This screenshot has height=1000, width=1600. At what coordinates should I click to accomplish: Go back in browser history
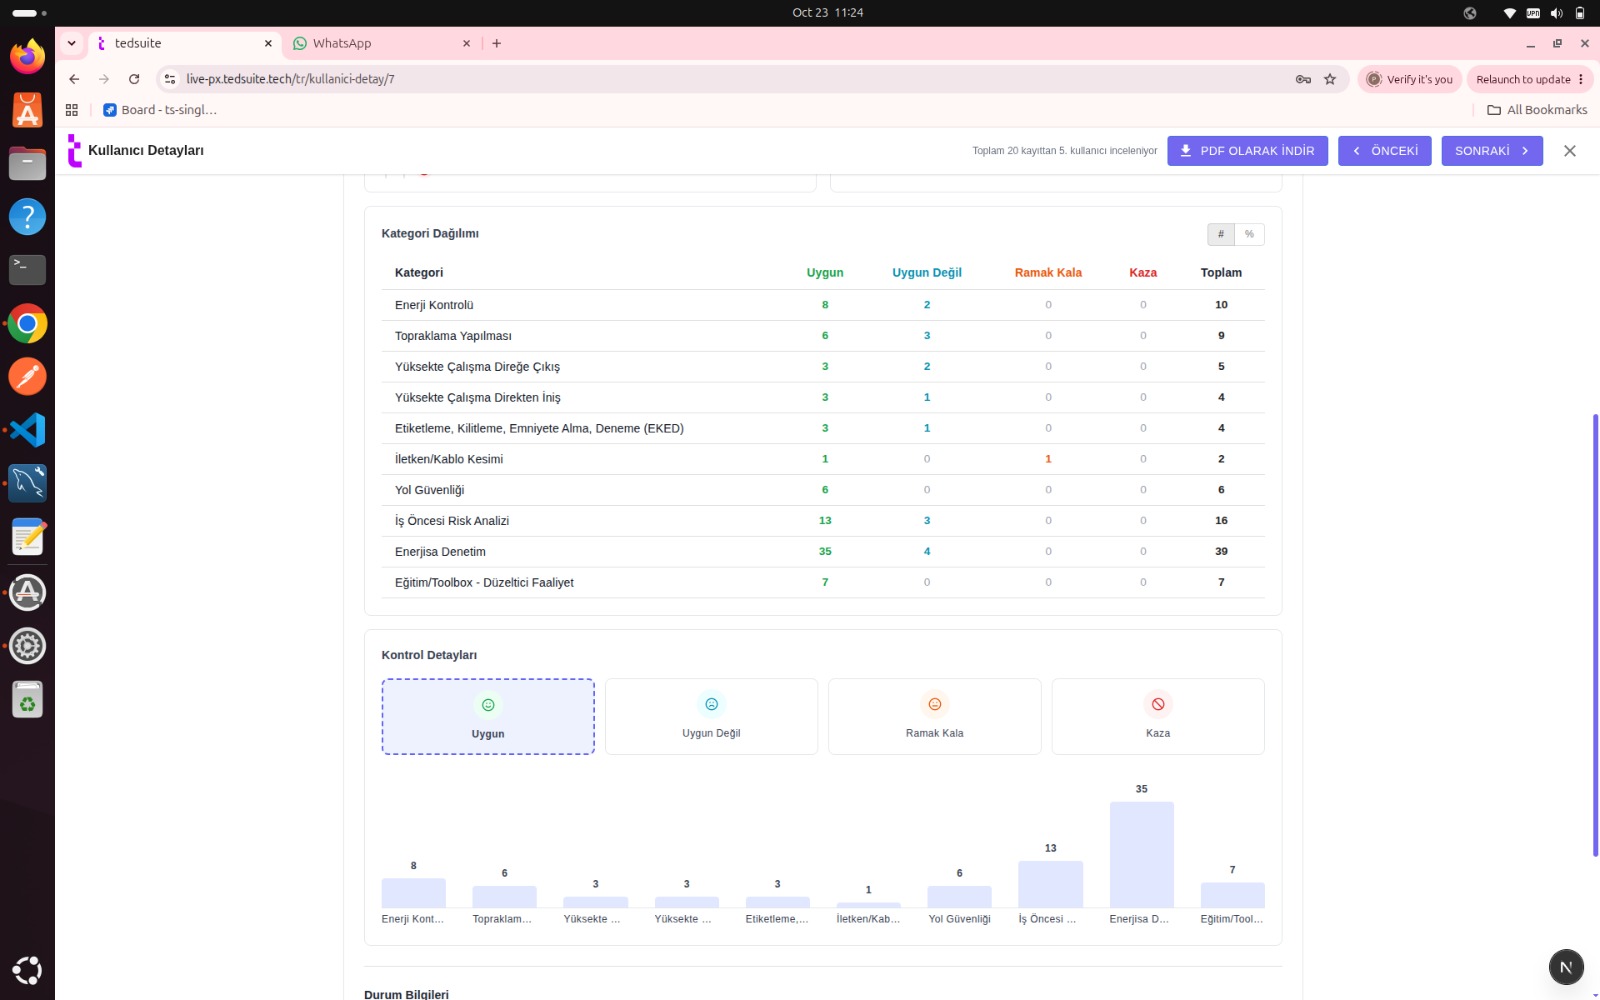point(74,79)
